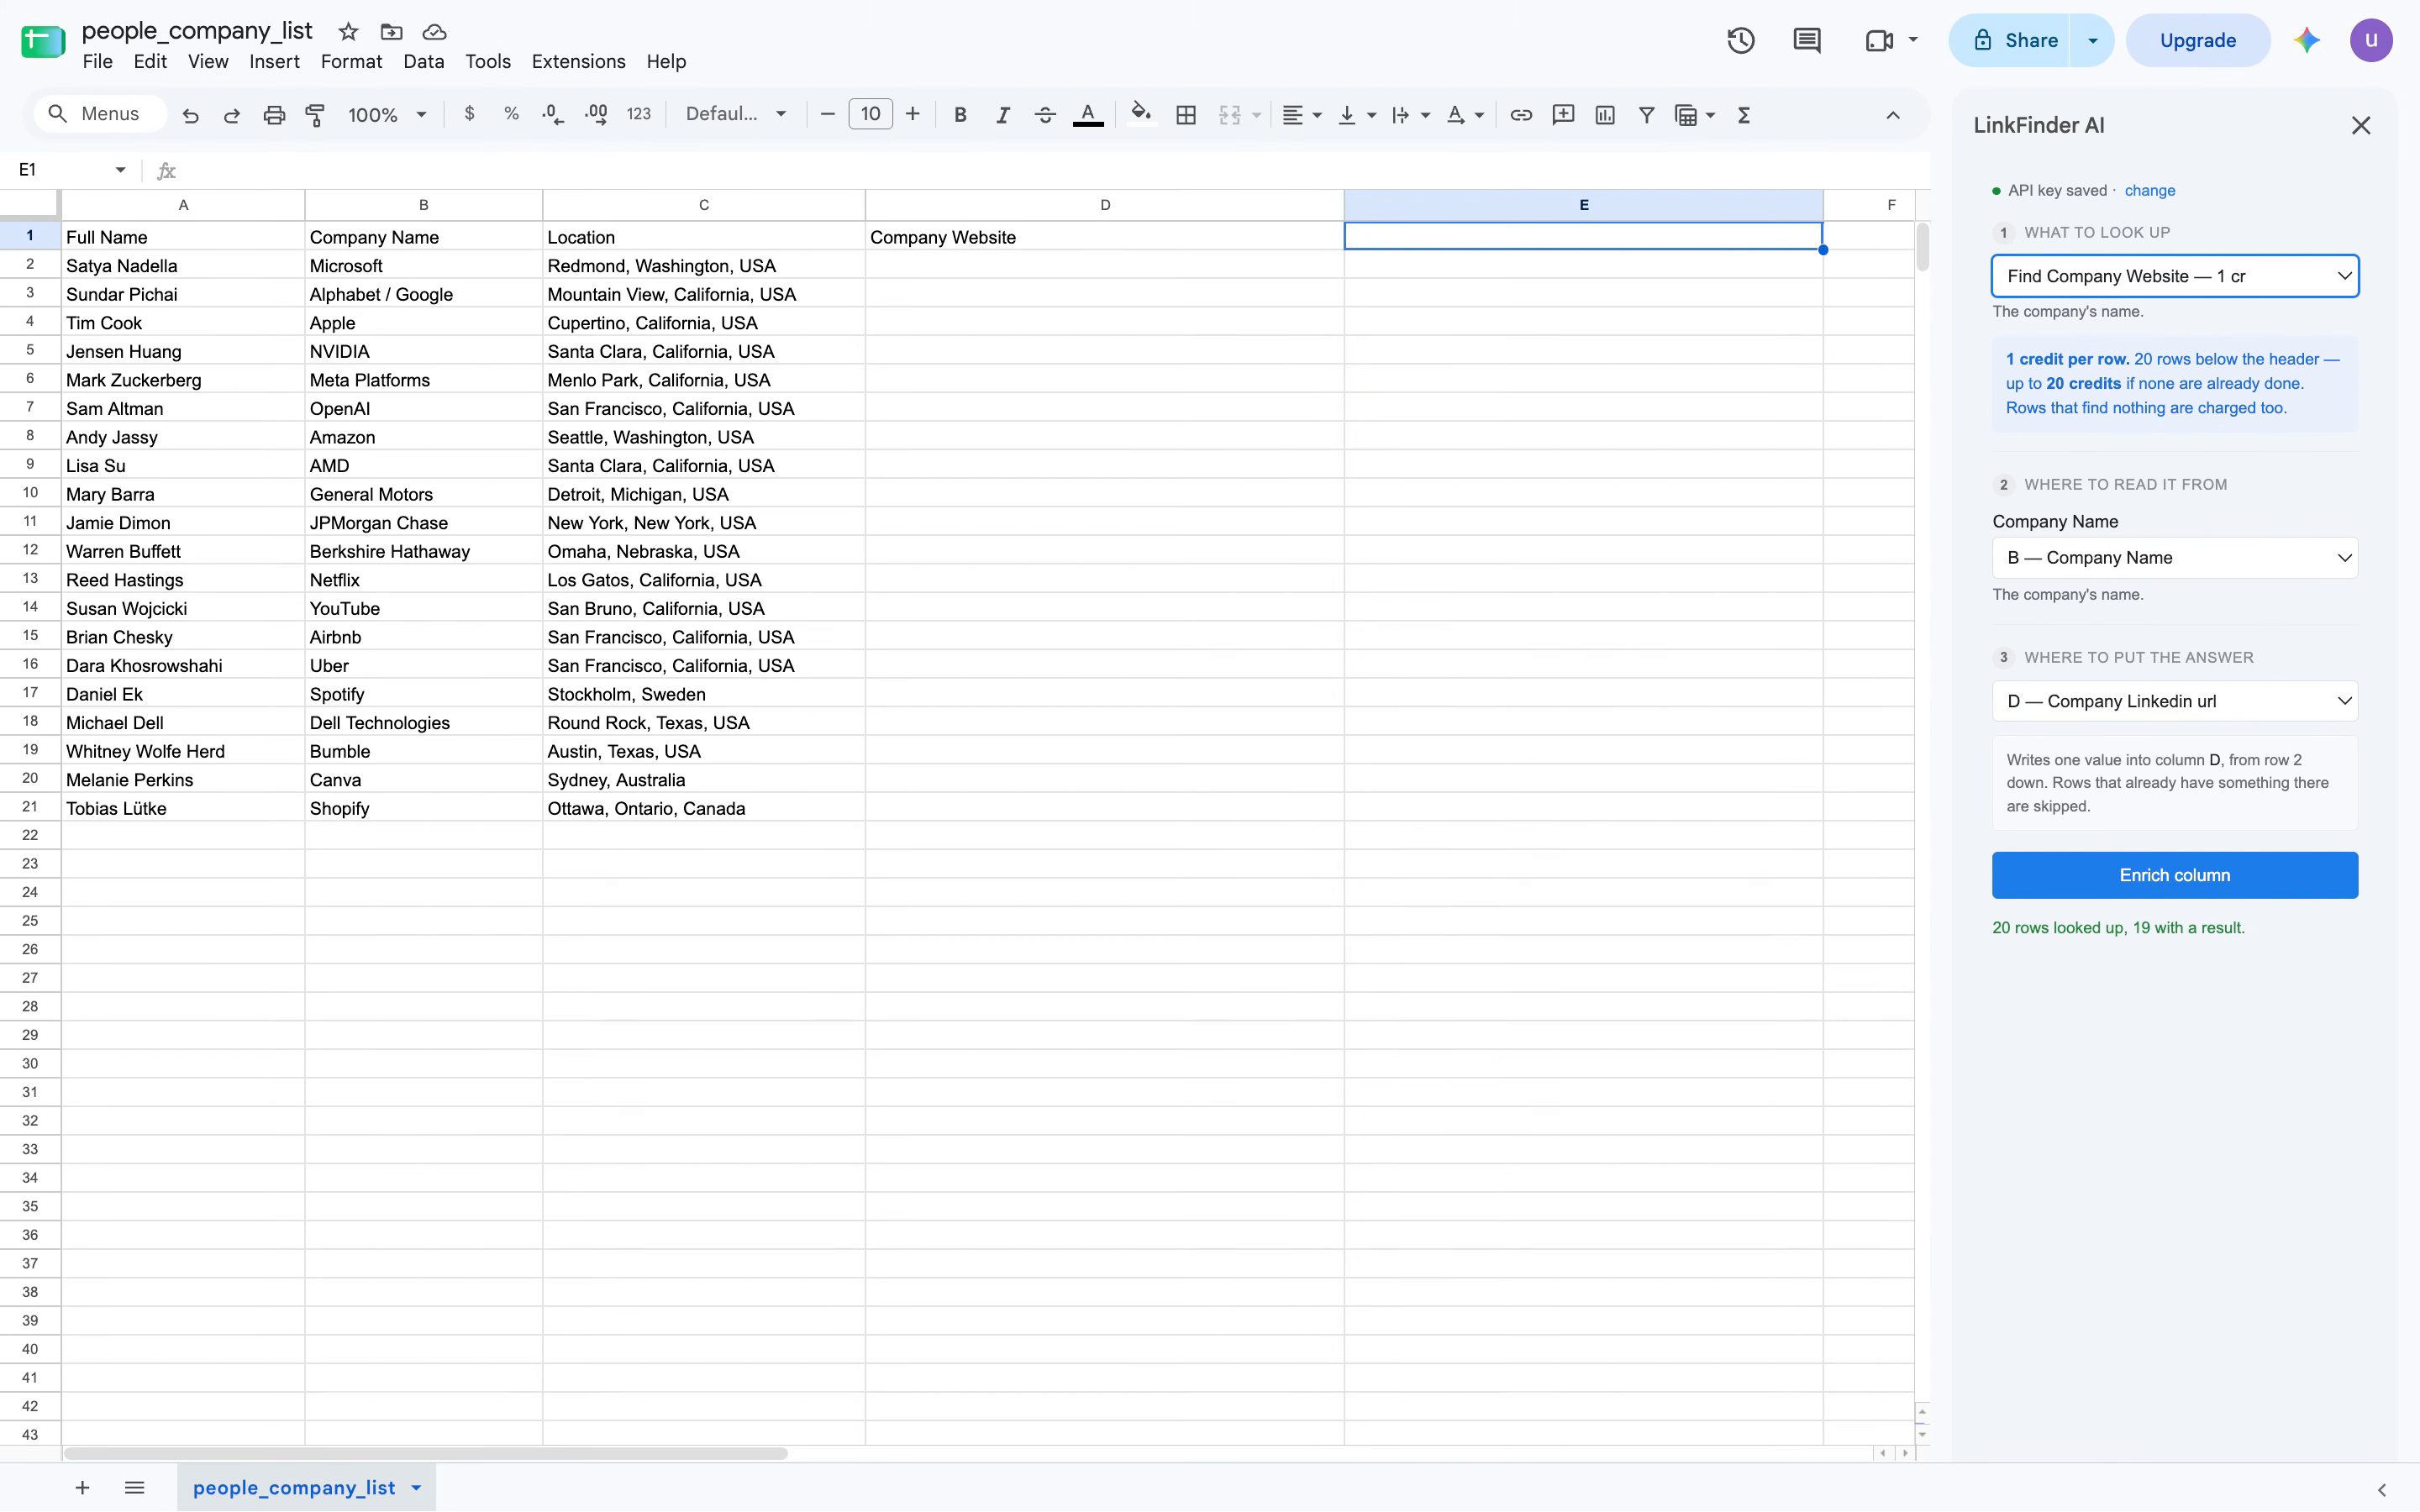Screen dimensions: 2420x1512
Task: Close the LinkFinder AI panel
Action: pos(2361,125)
